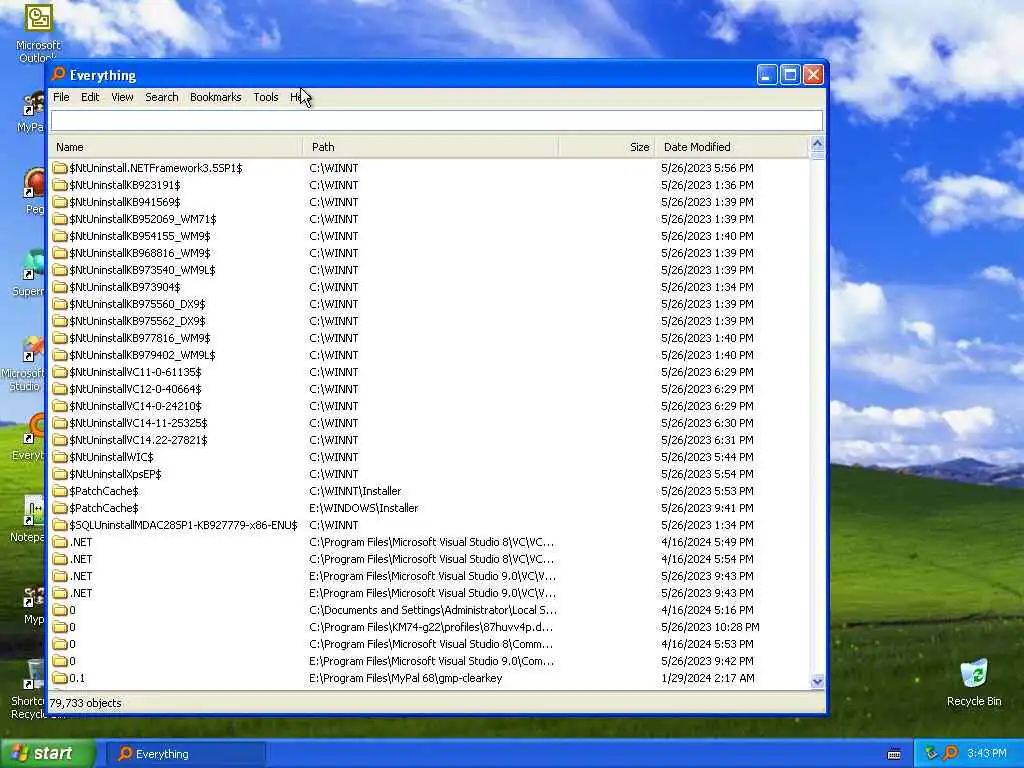Select folder icon of $NtUninstall.NETFramework3.5SP1$
The height and width of the screenshot is (768, 1024).
pyautogui.click(x=60, y=168)
